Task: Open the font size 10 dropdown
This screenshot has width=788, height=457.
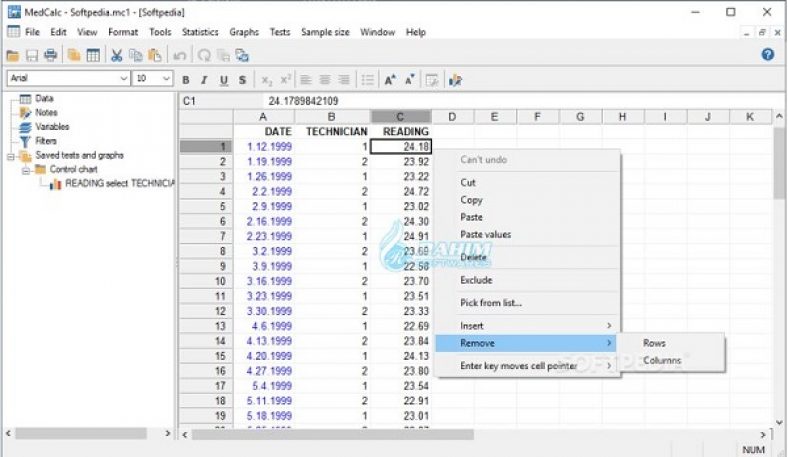Action: (154, 78)
